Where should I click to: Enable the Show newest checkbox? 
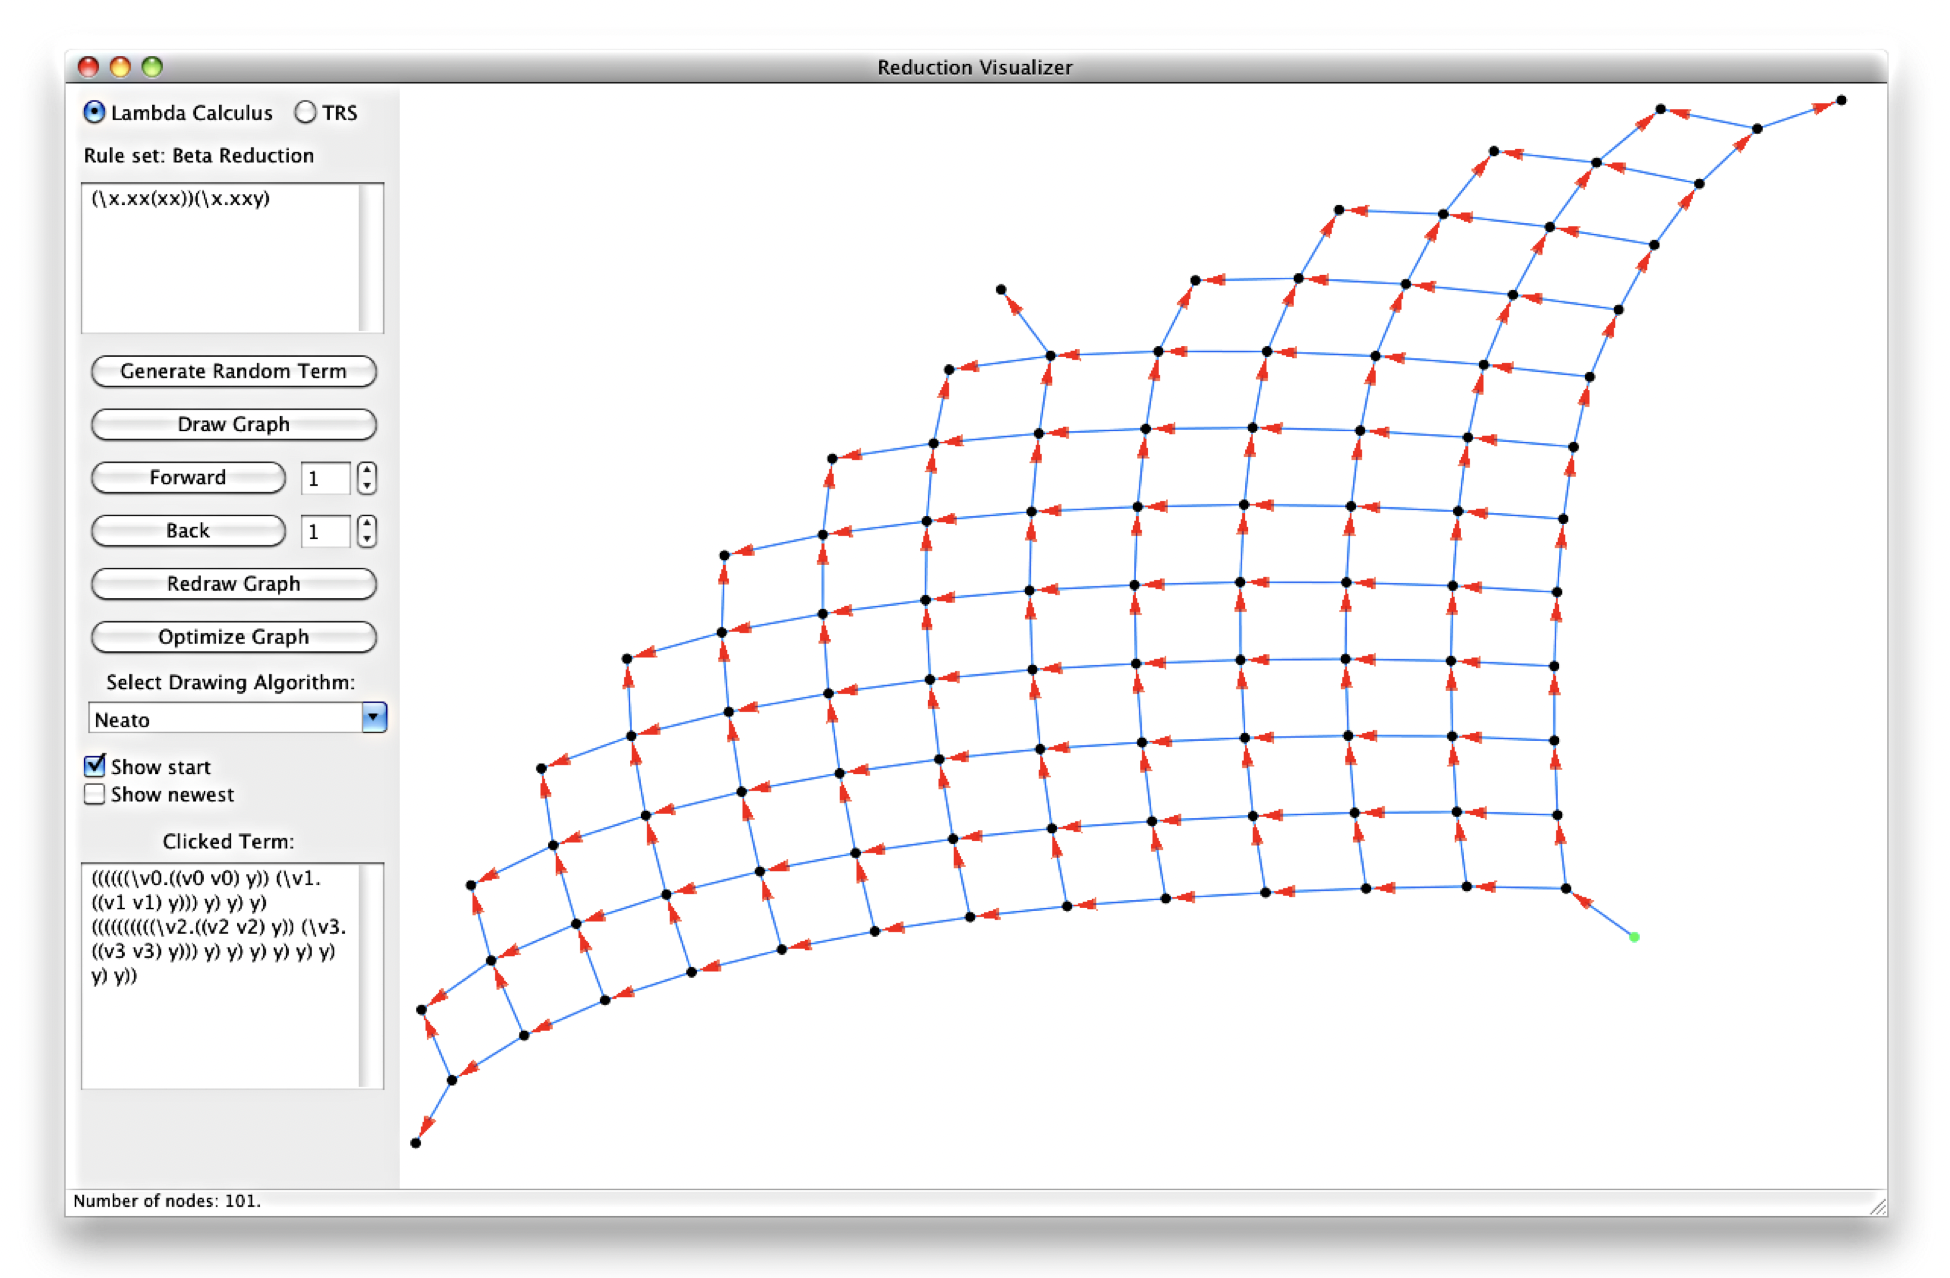pyautogui.click(x=95, y=794)
